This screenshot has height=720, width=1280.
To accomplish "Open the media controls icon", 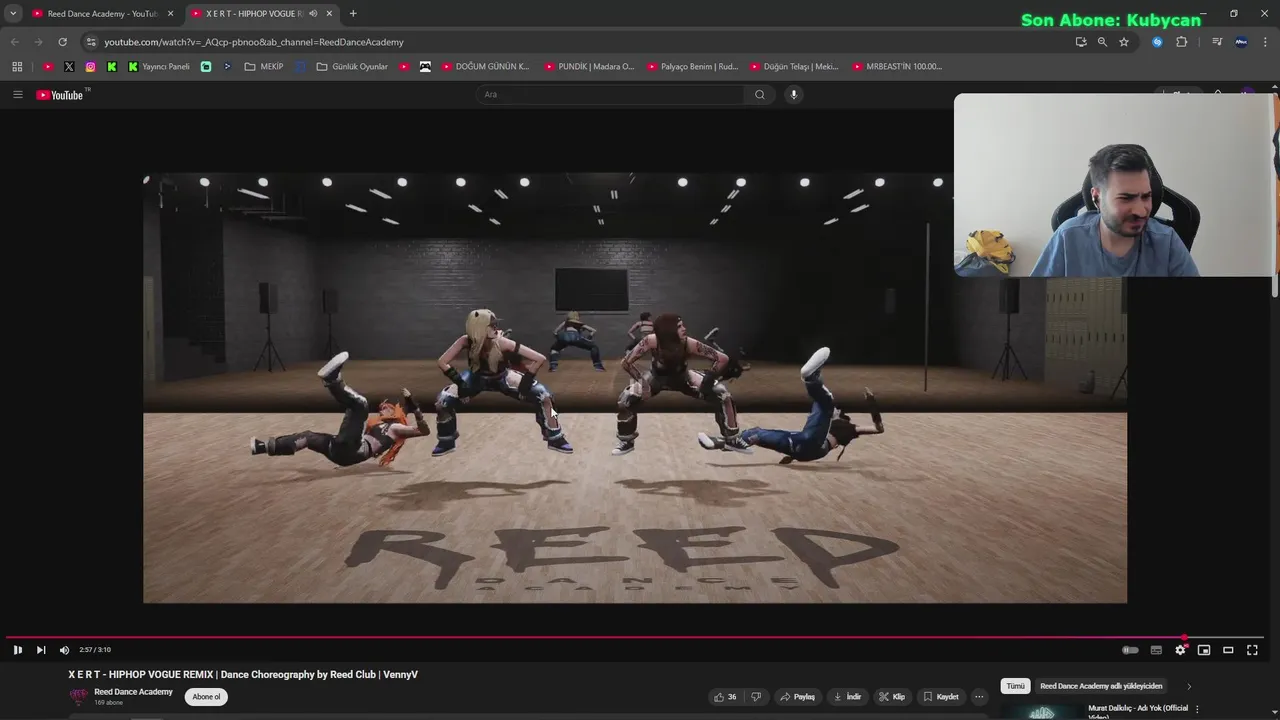I will [x=1217, y=42].
